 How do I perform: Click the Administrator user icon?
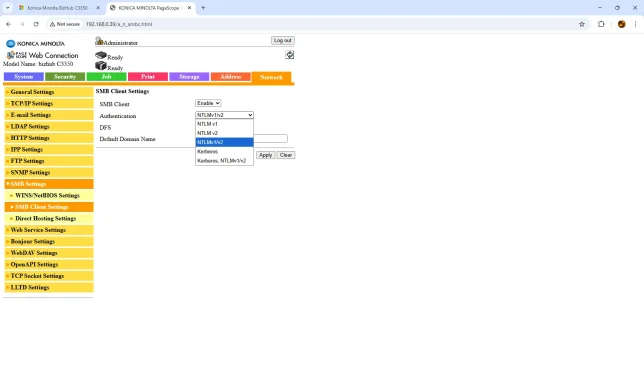[99, 41]
